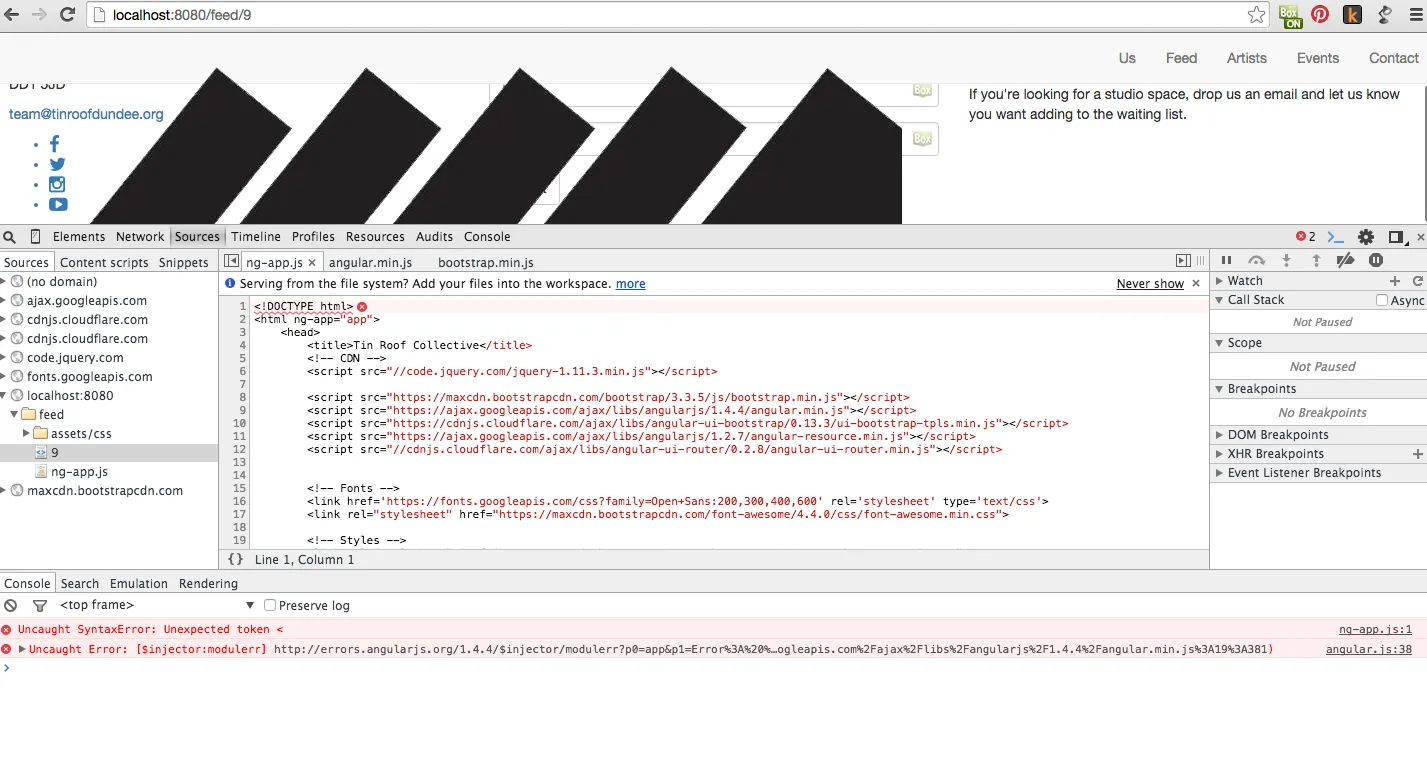Open the angular.min.js file tab
Image resolution: width=1427 pixels, height=765 pixels.
[x=370, y=263]
